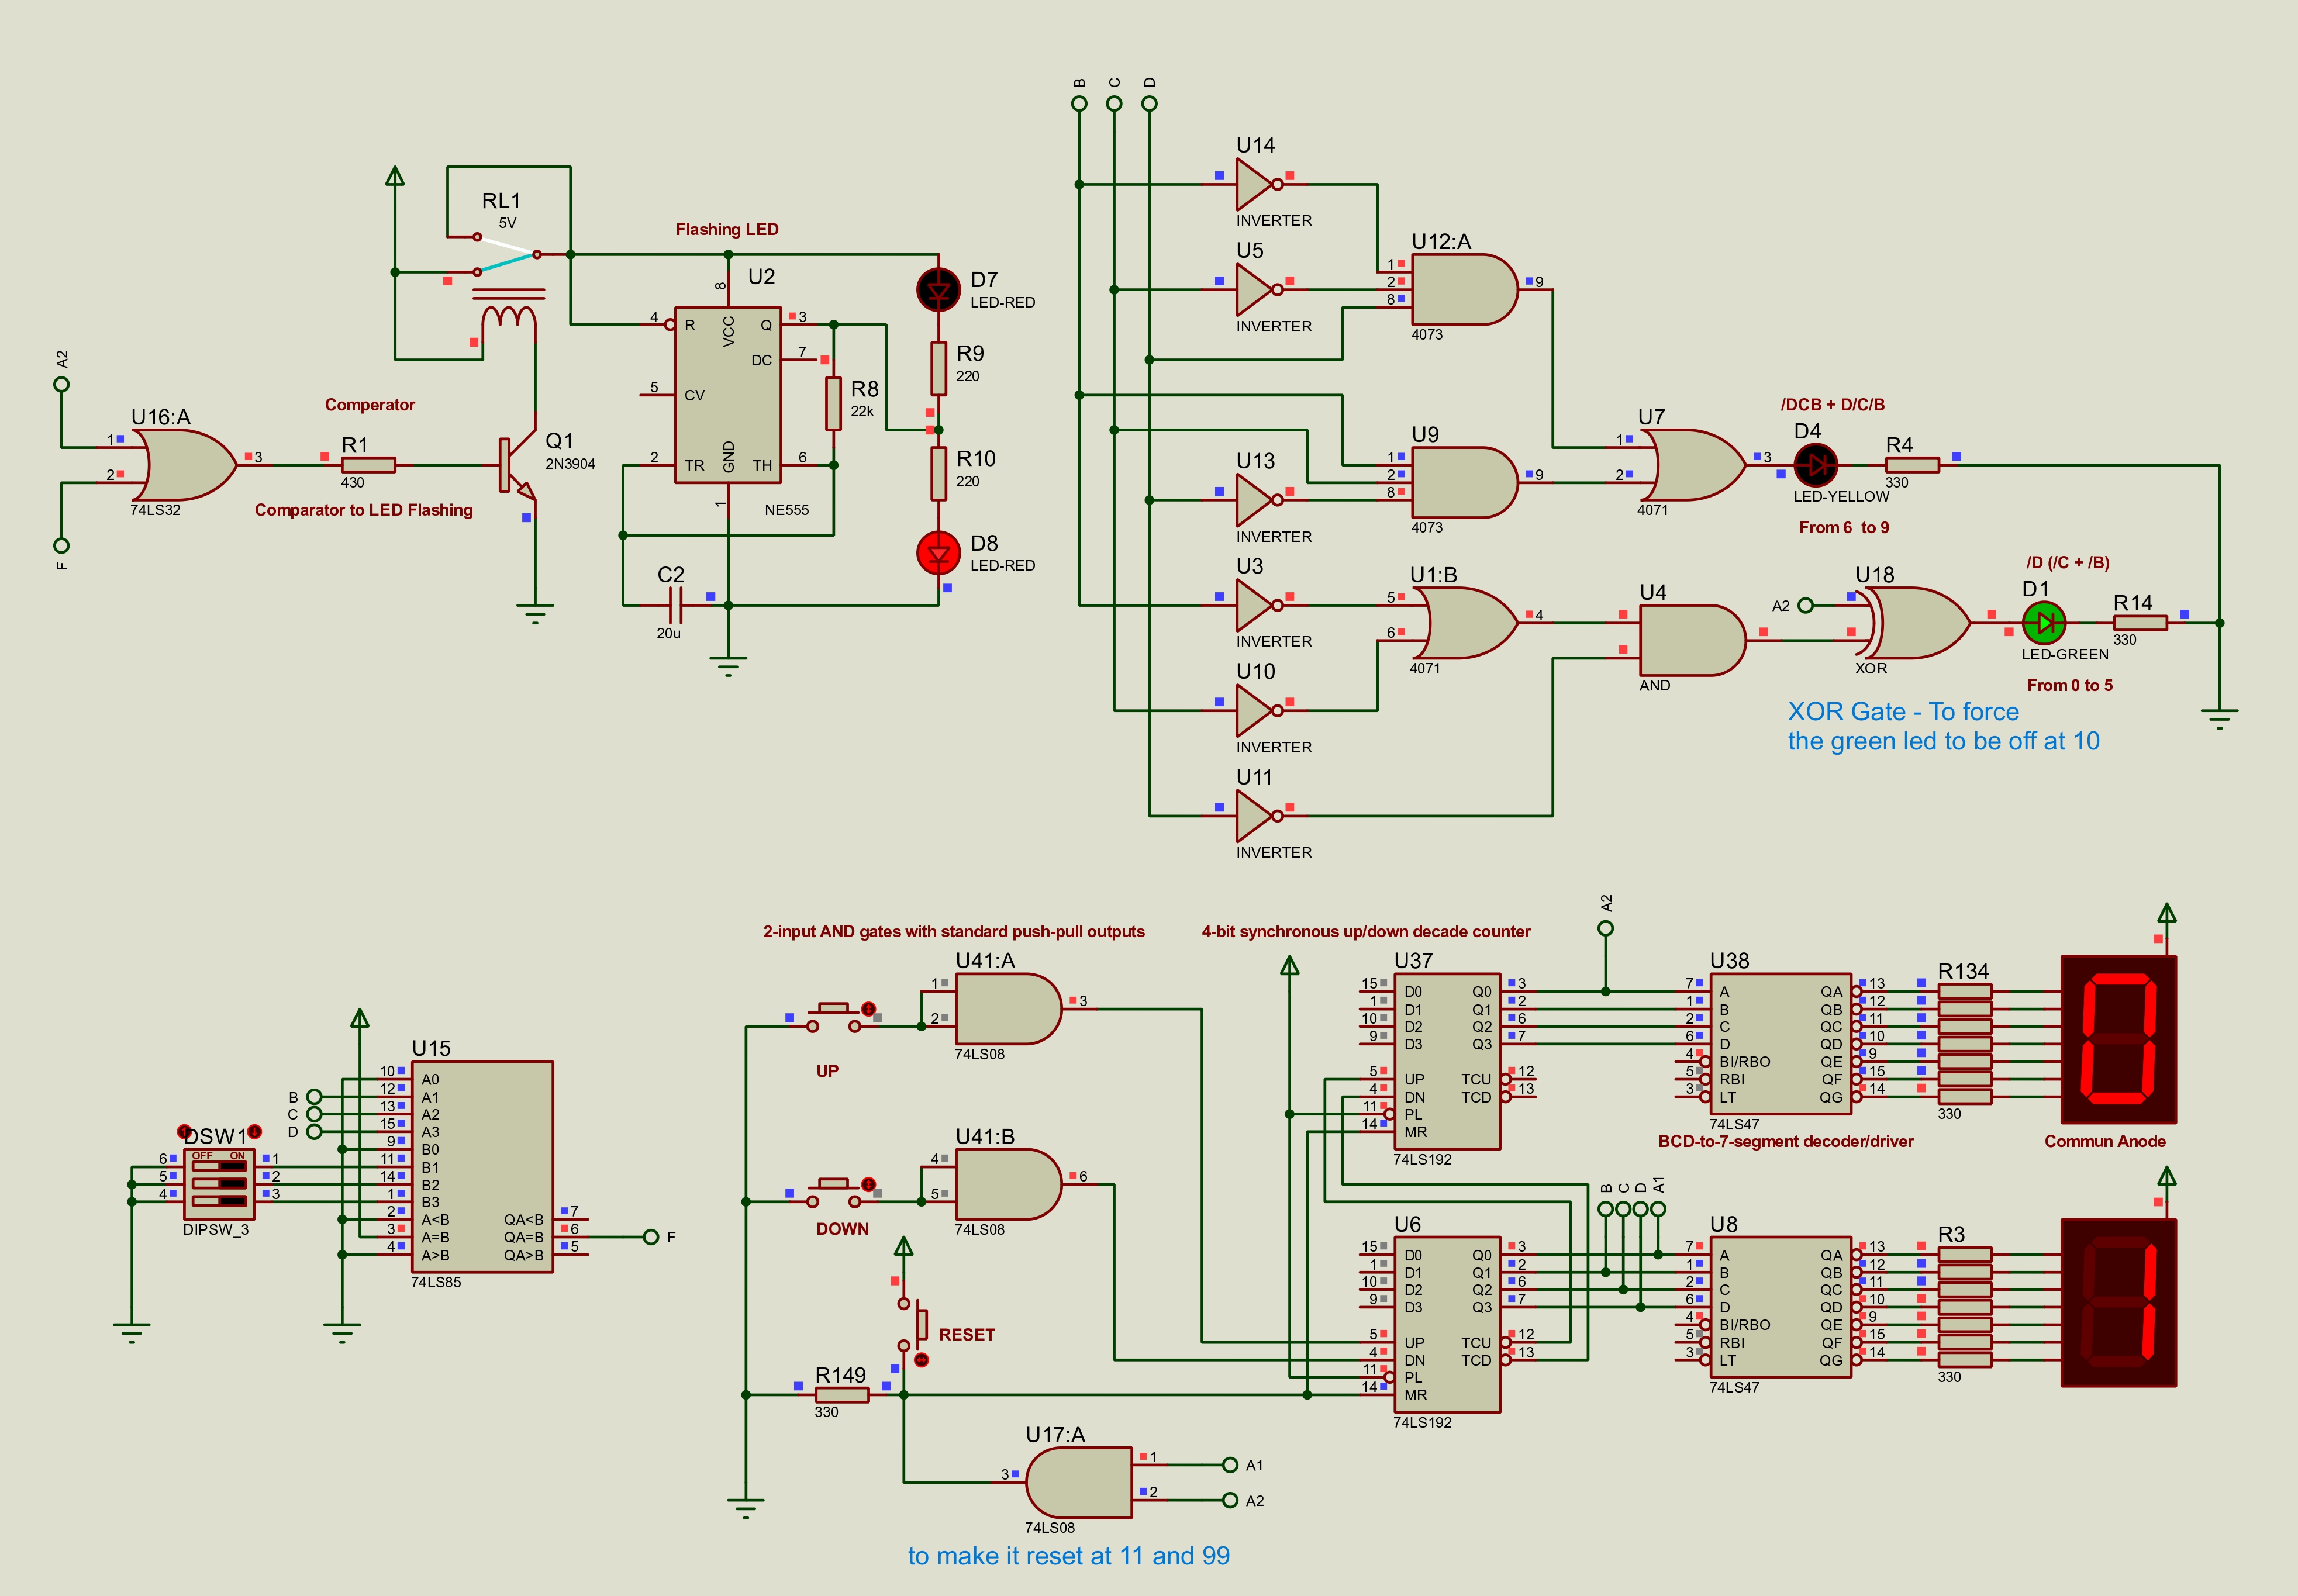2298x1596 pixels.
Task: Select the 'Comparator to LED Flashing' label
Action: [364, 510]
